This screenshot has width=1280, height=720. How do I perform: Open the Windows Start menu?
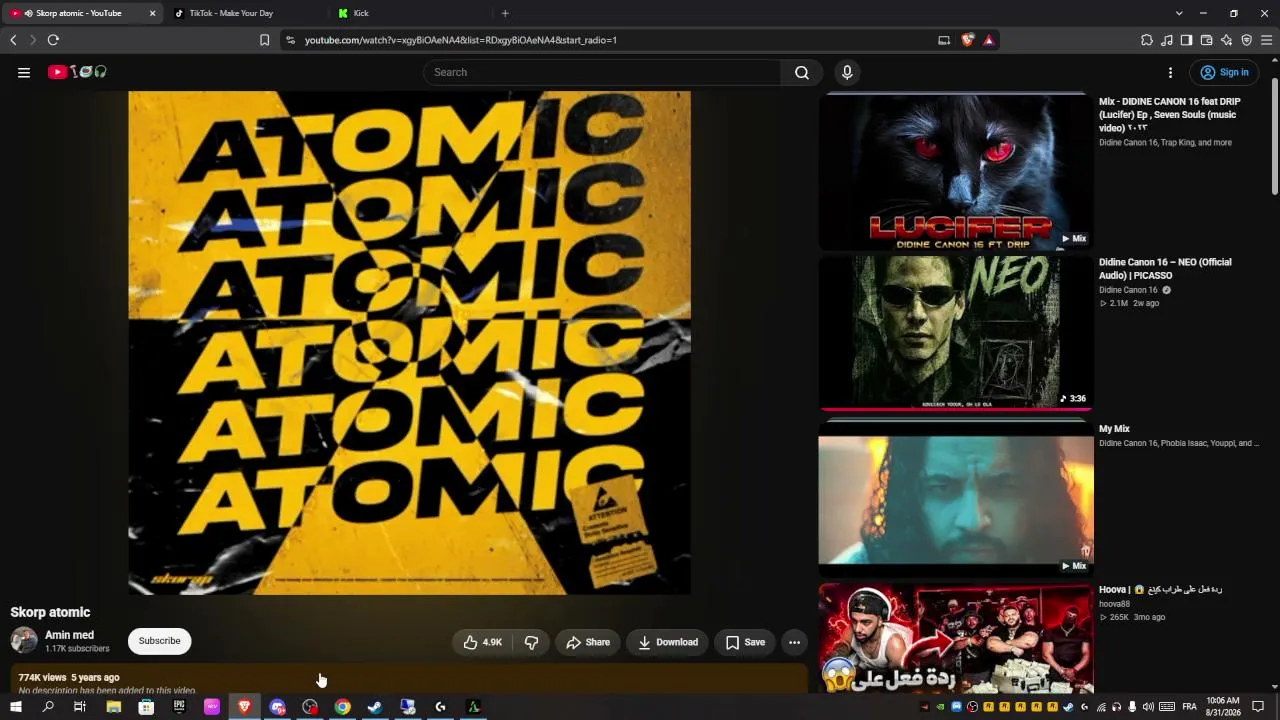click(16, 707)
